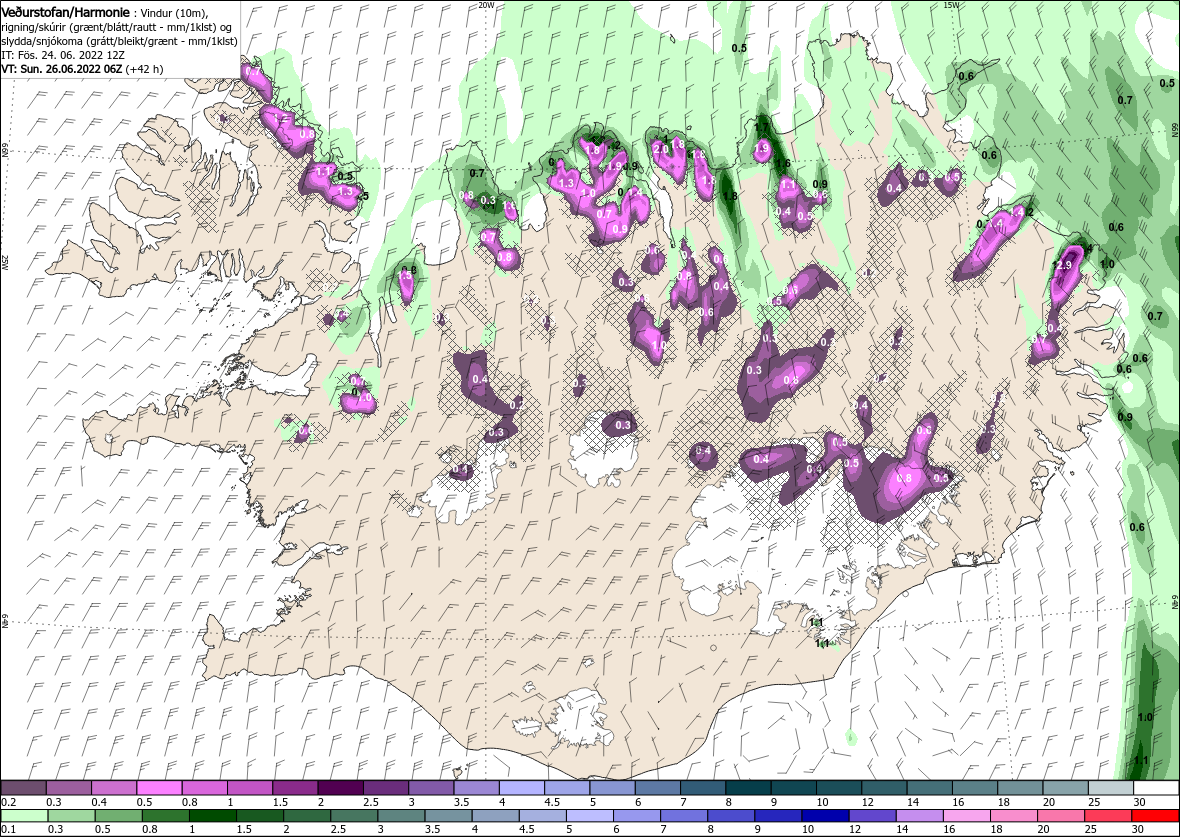Click the light lavender 4 snow legend swatch
Image resolution: width=1180 pixels, height=837 pixels.
pyautogui.click(x=522, y=788)
